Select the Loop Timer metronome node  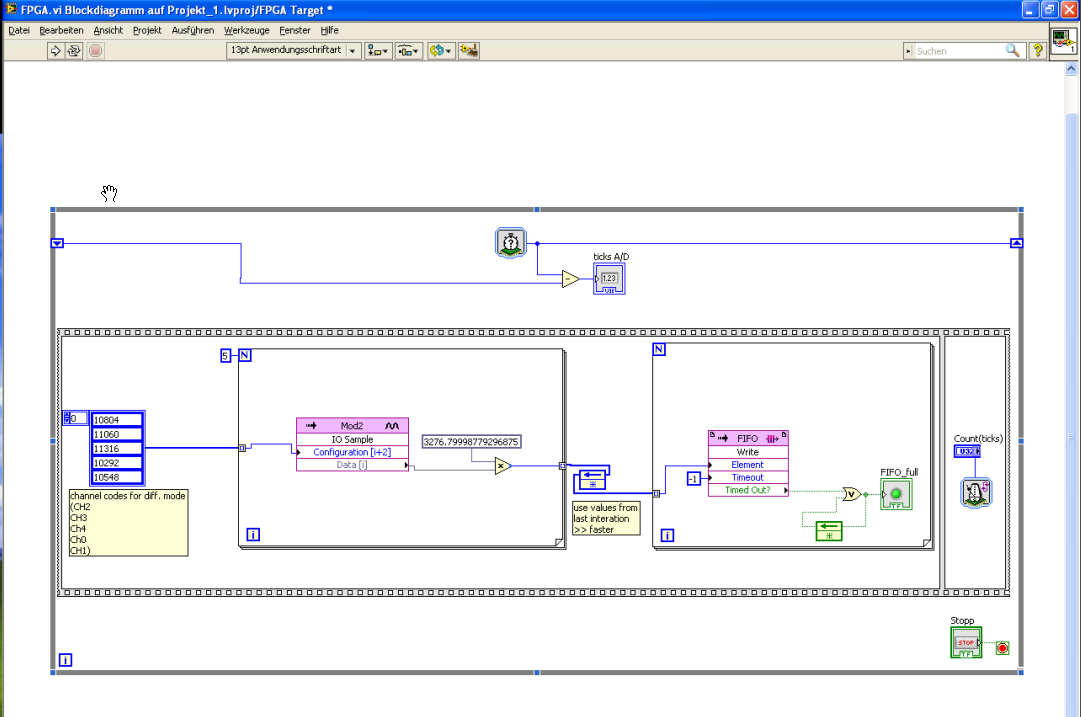point(976,493)
